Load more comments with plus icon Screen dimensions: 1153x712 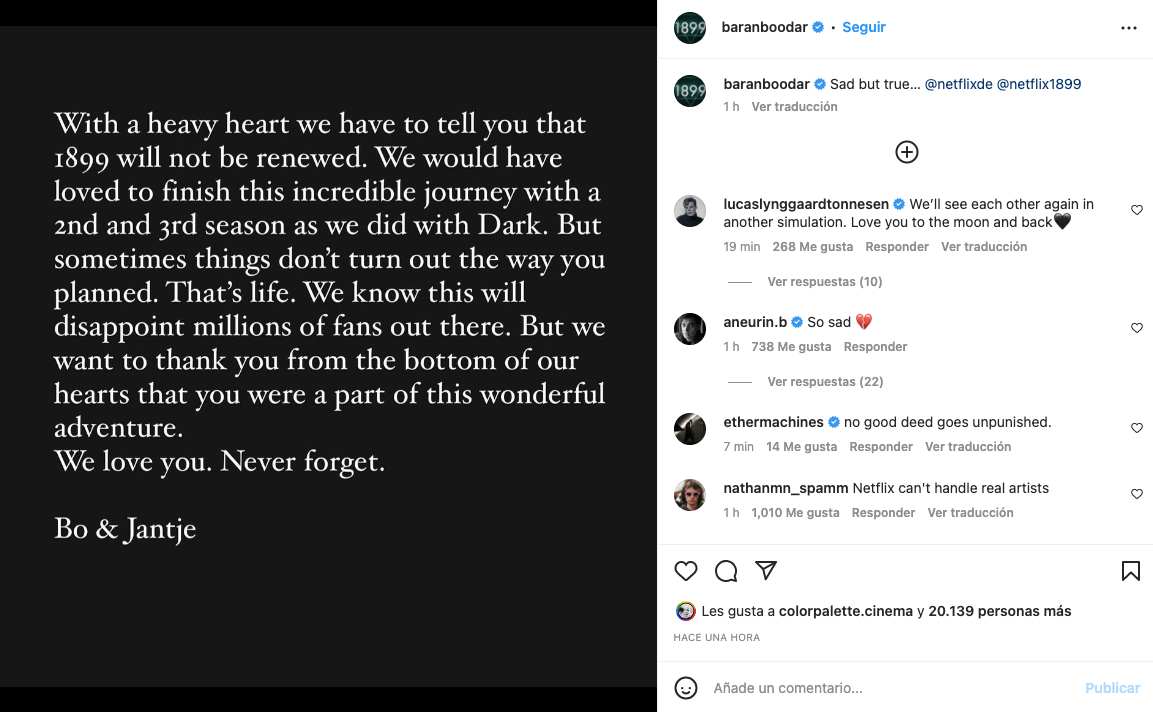coord(906,152)
